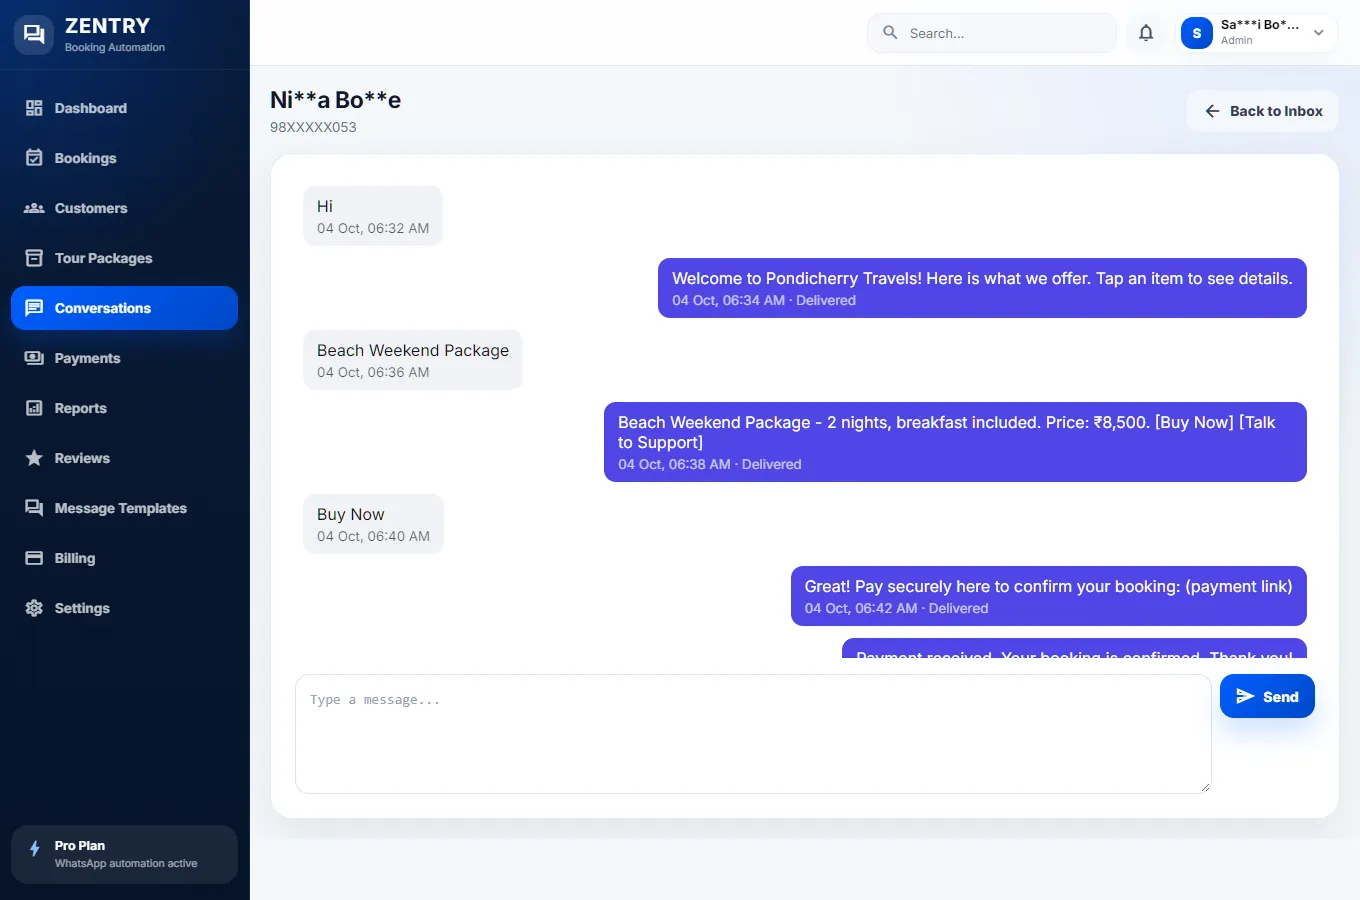
Task: Expand the admin account dropdown chevron
Action: coord(1319,33)
